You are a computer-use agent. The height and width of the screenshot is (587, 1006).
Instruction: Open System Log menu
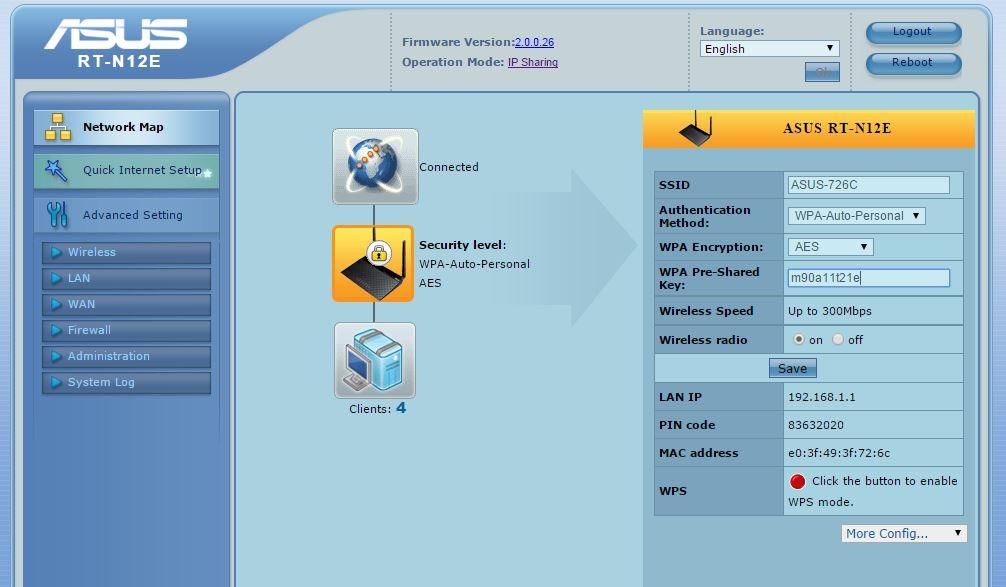pyautogui.click(x=126, y=382)
